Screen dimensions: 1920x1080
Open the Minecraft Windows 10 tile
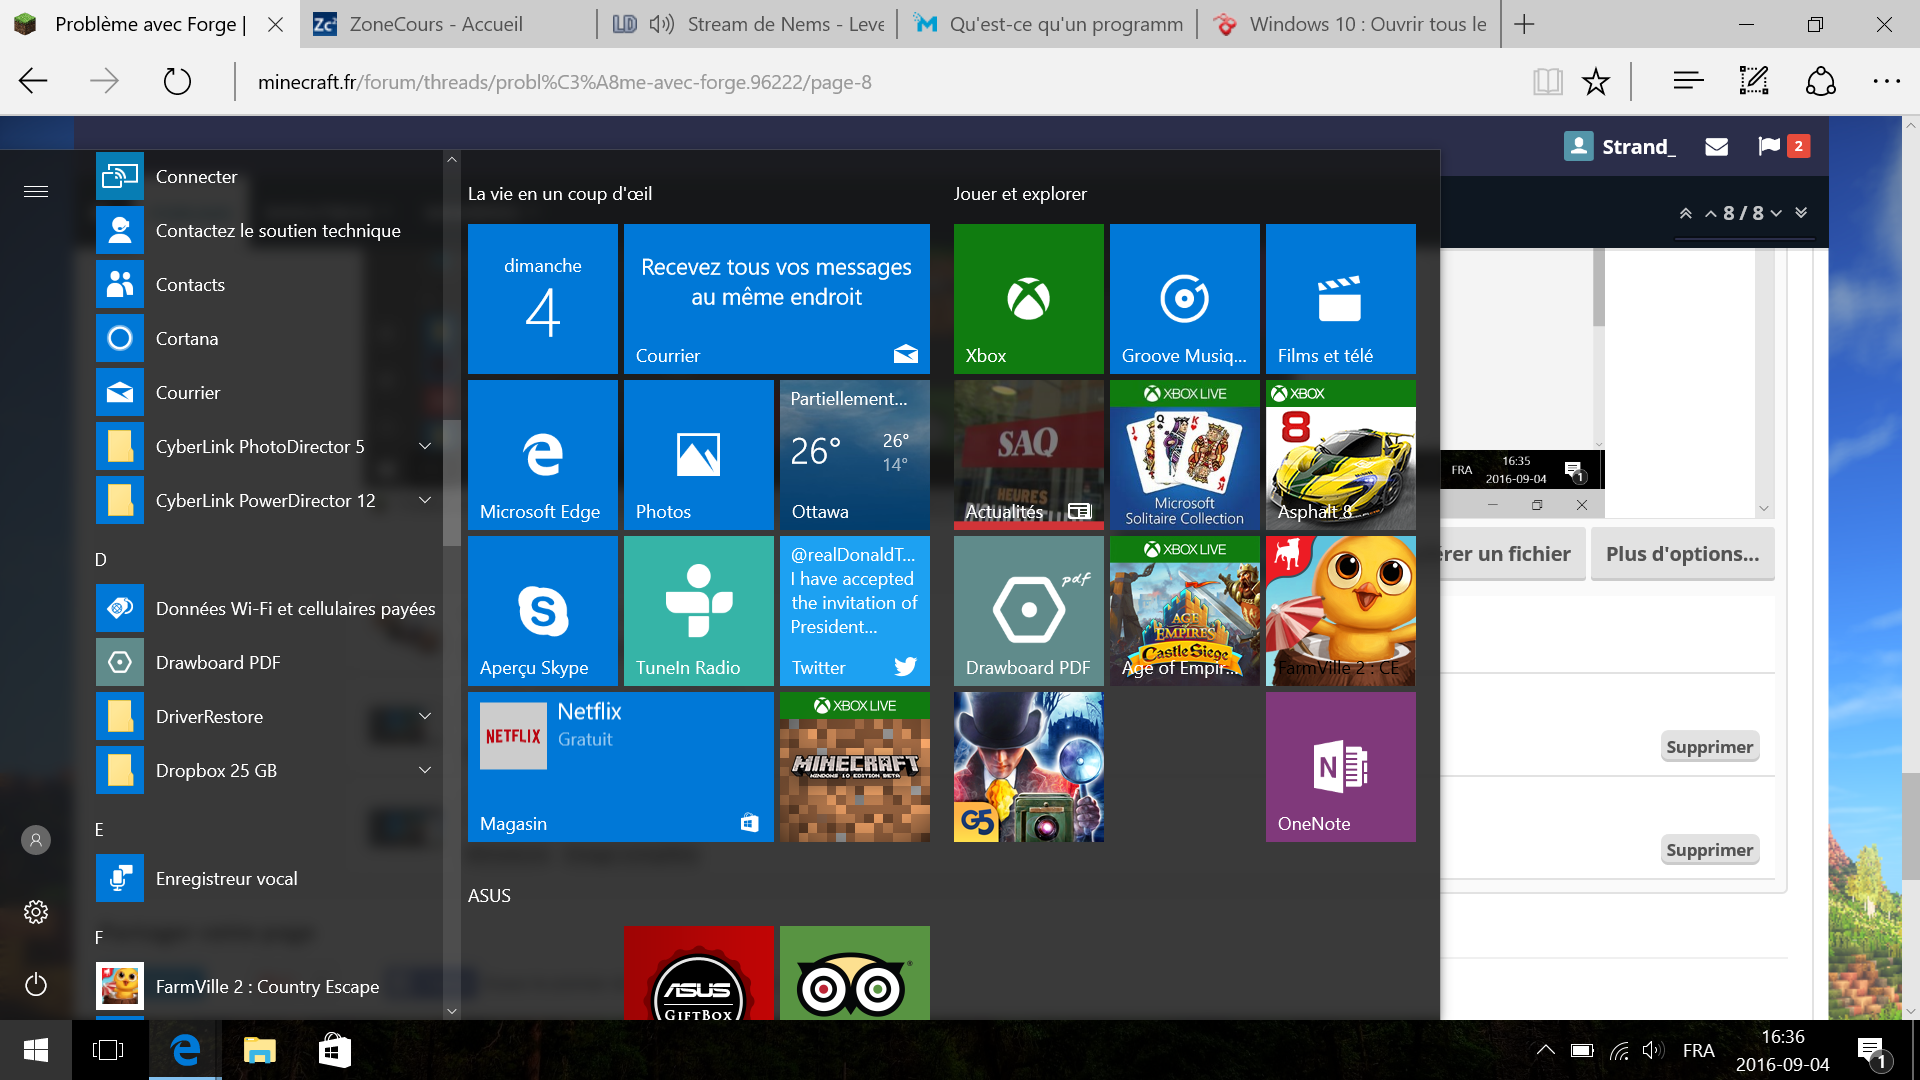pyautogui.click(x=854, y=767)
